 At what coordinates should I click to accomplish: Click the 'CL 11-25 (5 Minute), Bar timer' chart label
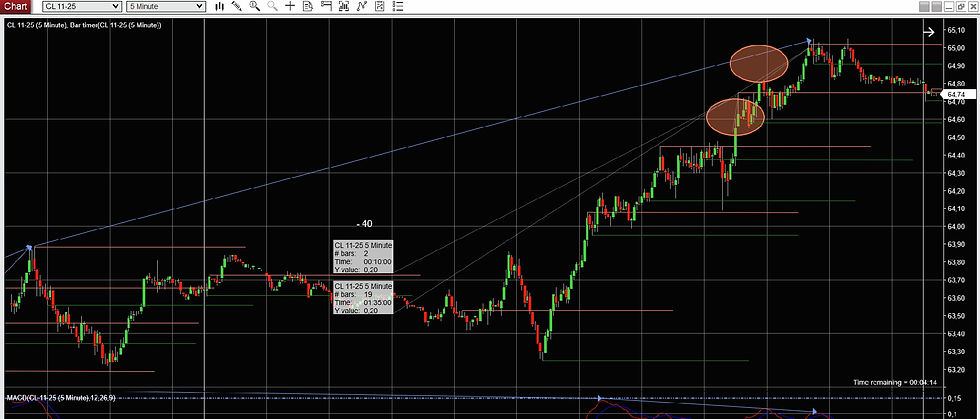click(84, 25)
